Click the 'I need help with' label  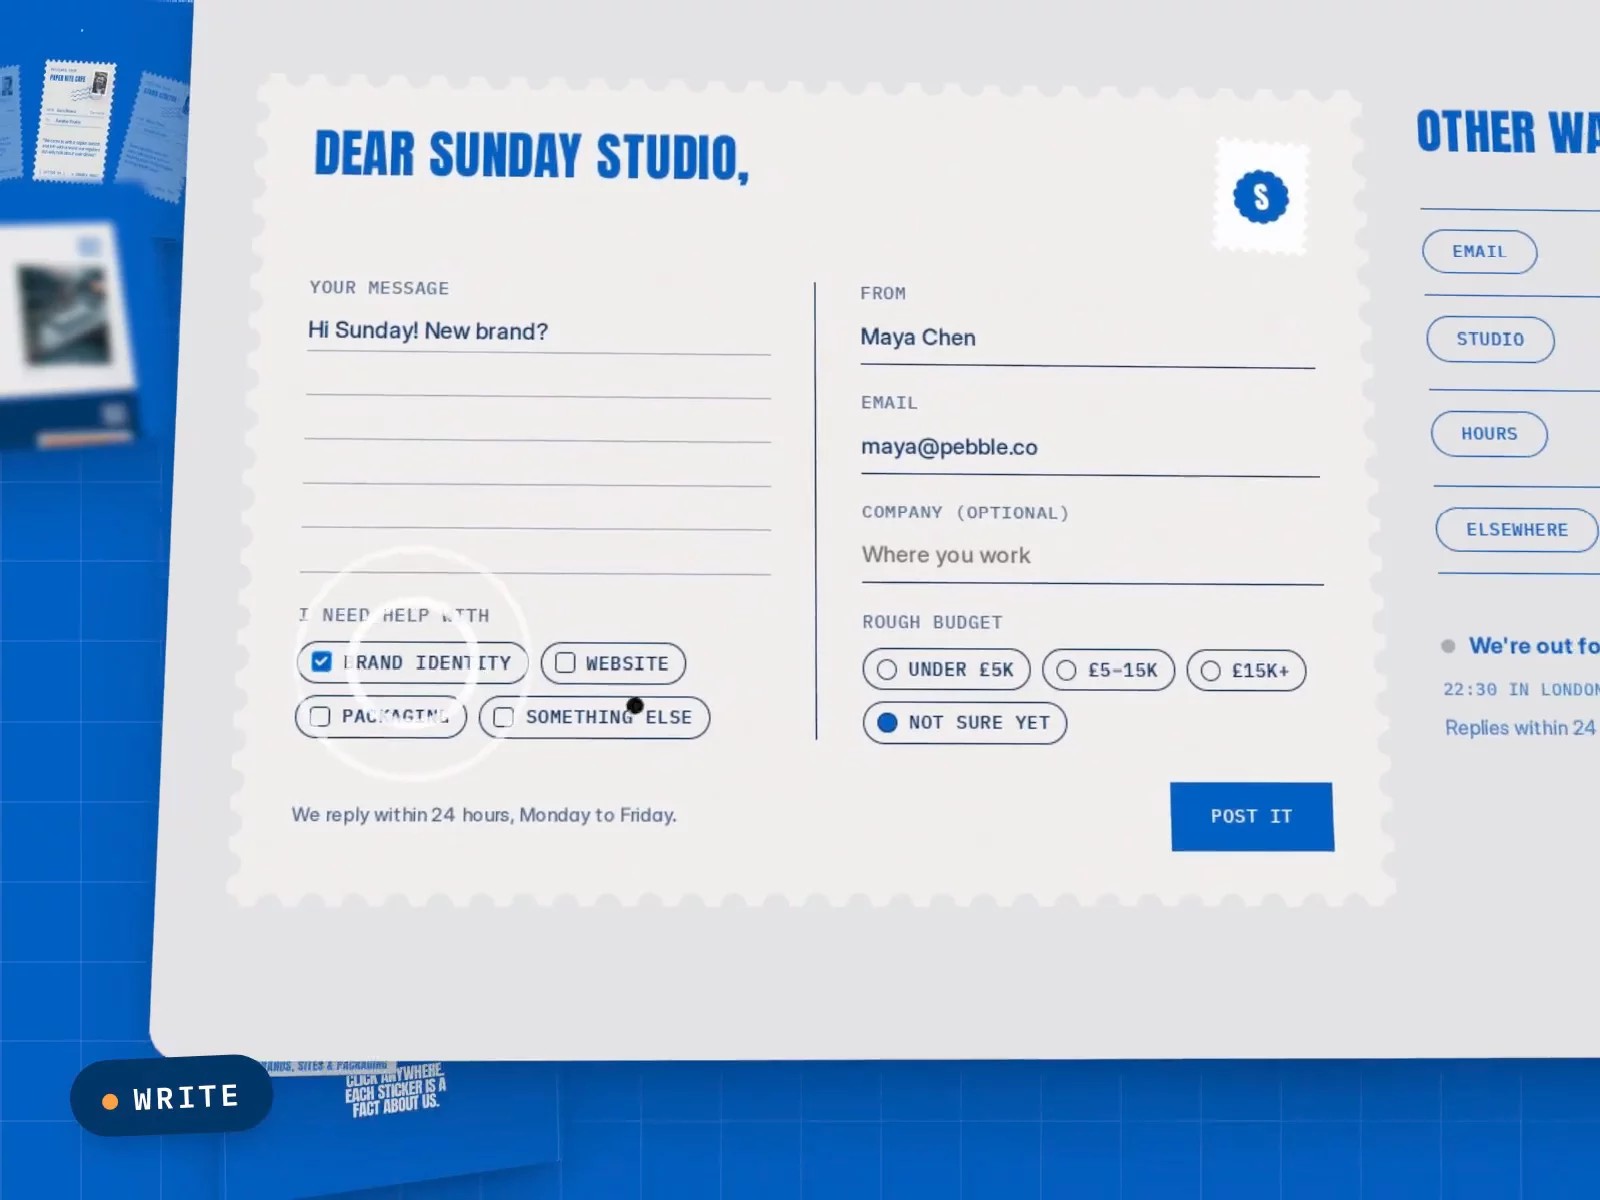point(394,615)
